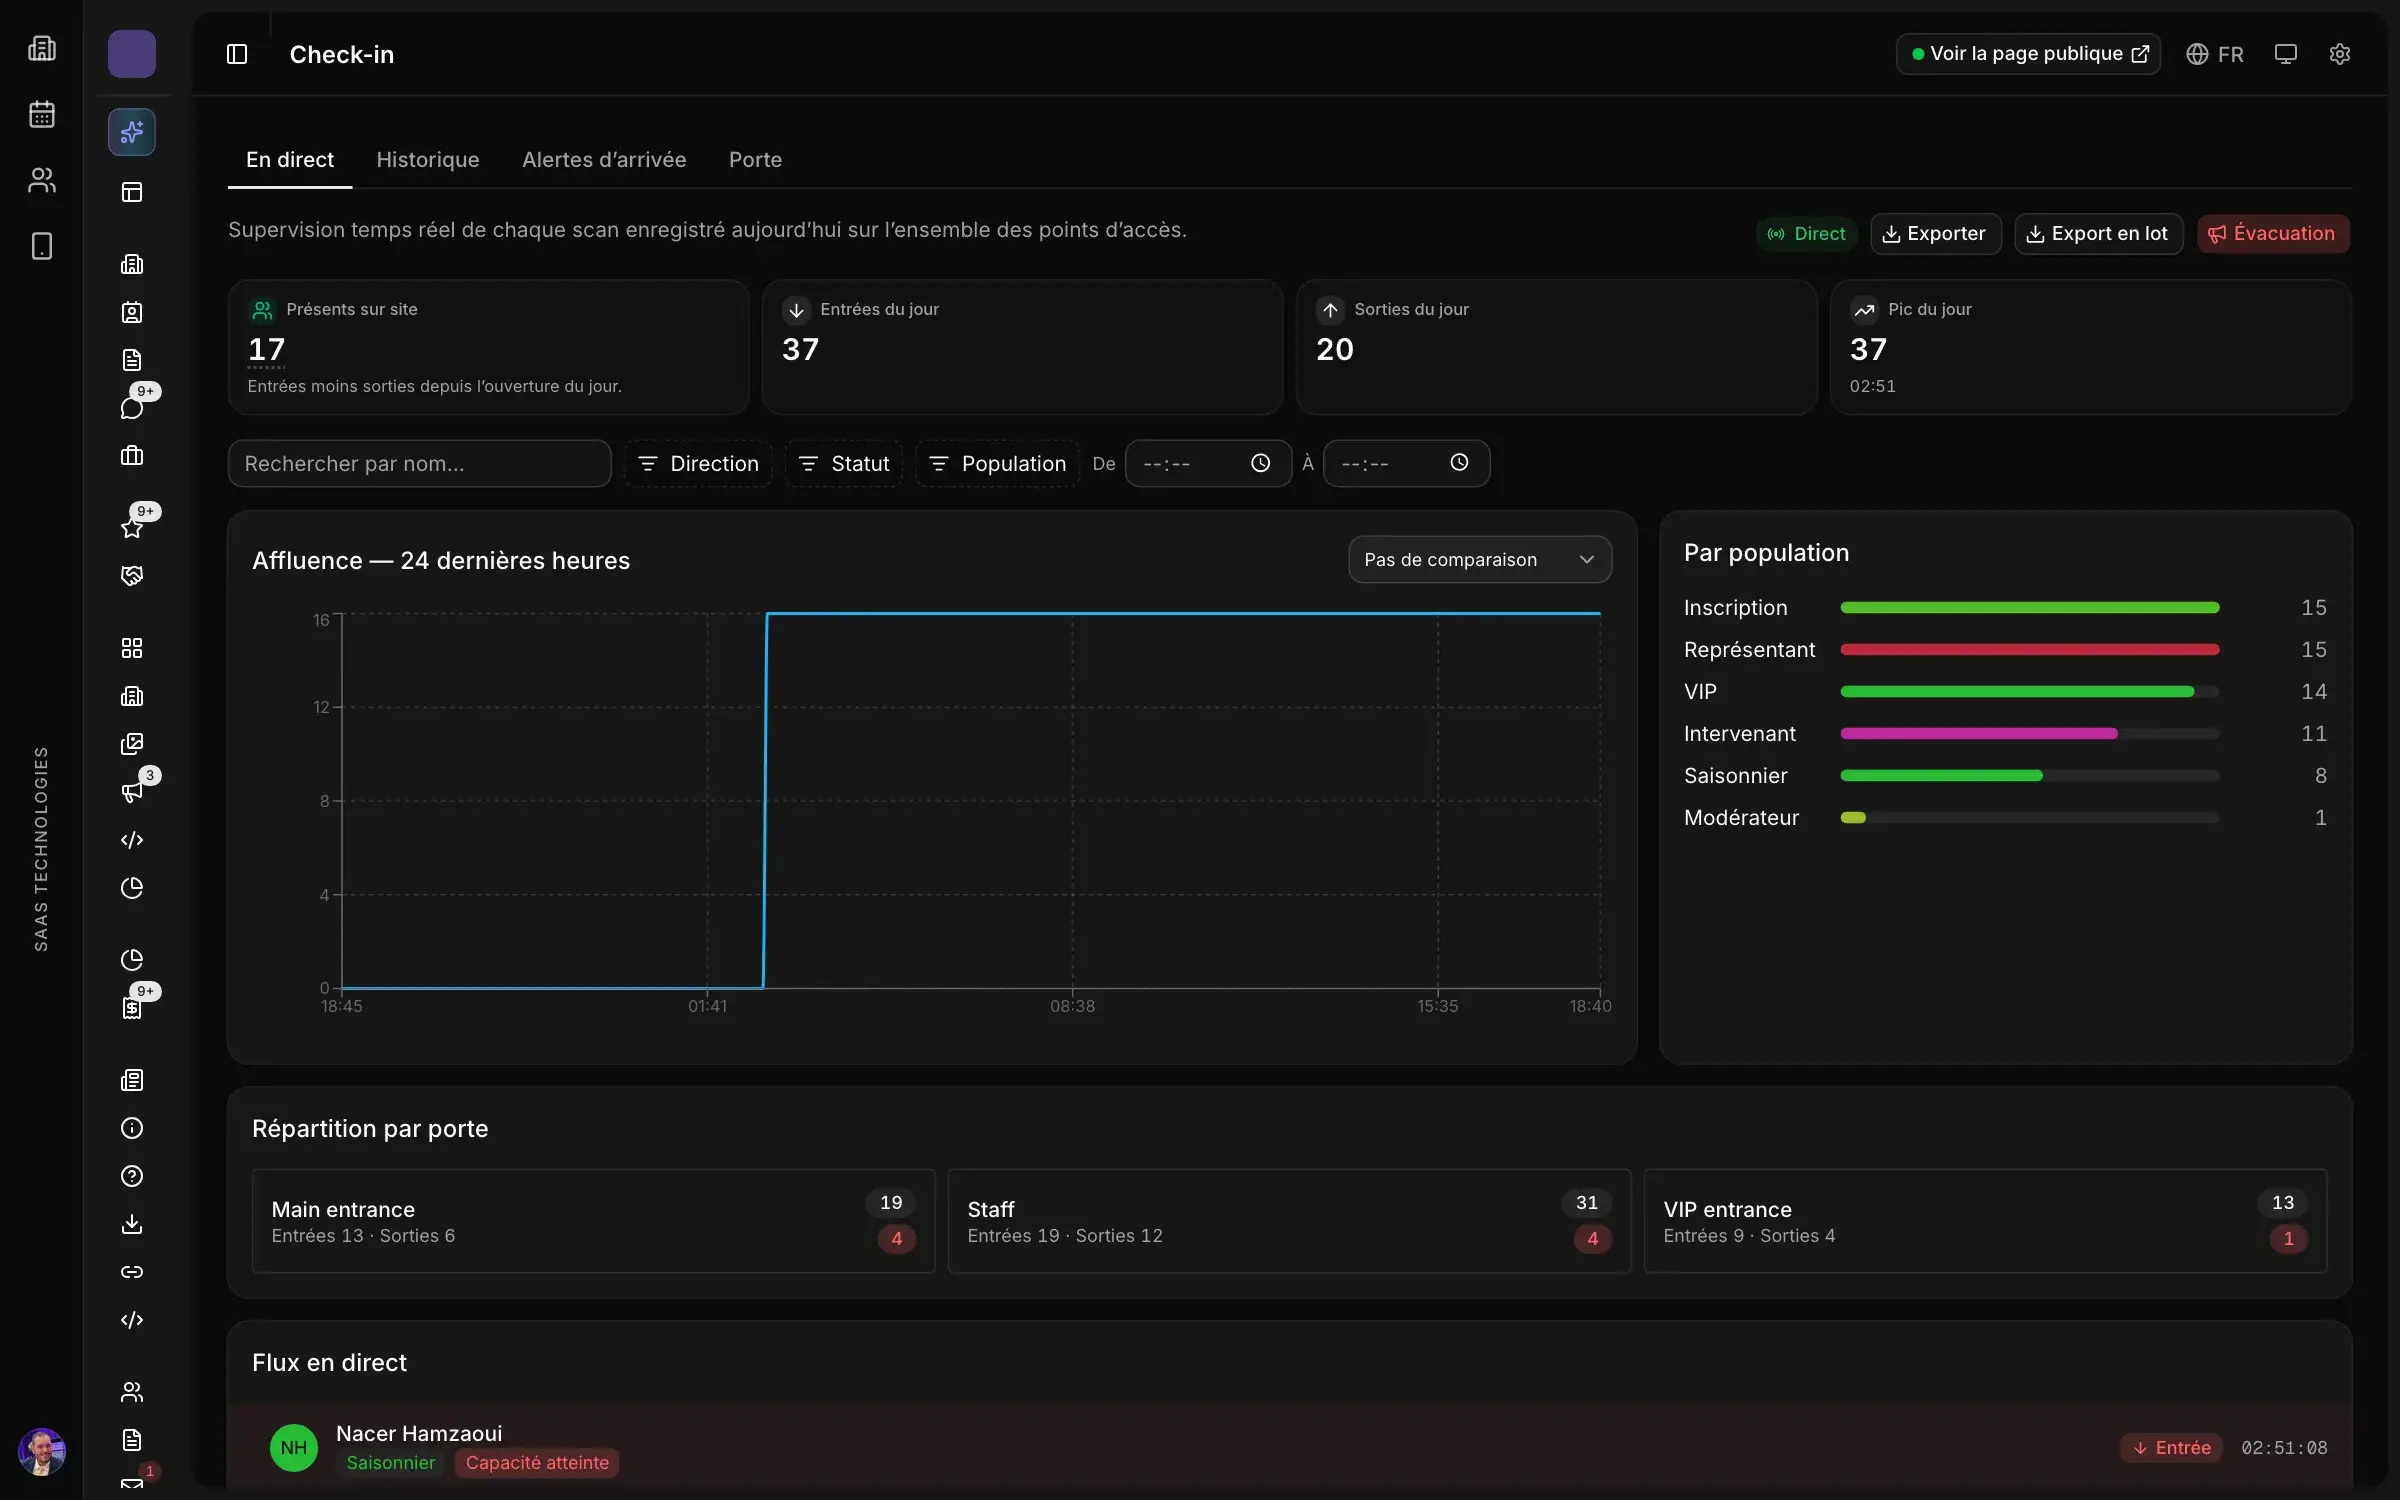Toggle the sidebar panel icon beside Check-in
The width and height of the screenshot is (2400, 1500).
(237, 54)
